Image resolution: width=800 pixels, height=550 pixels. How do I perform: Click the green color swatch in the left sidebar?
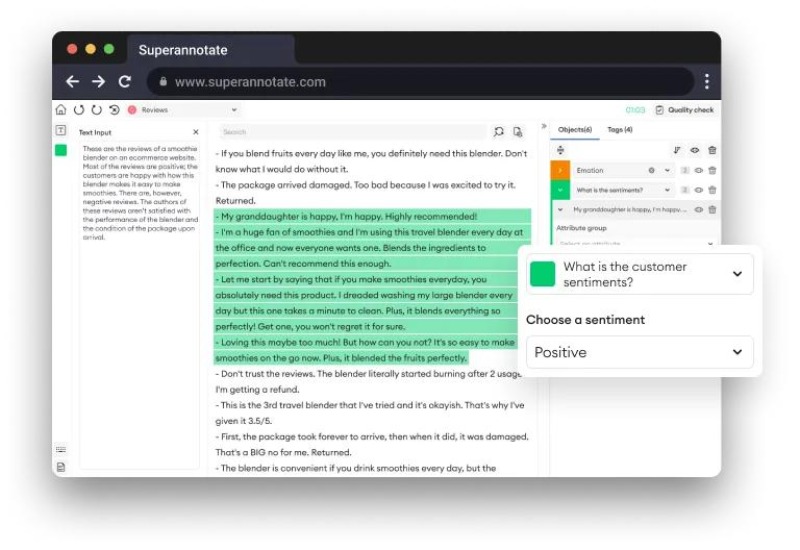[61, 150]
